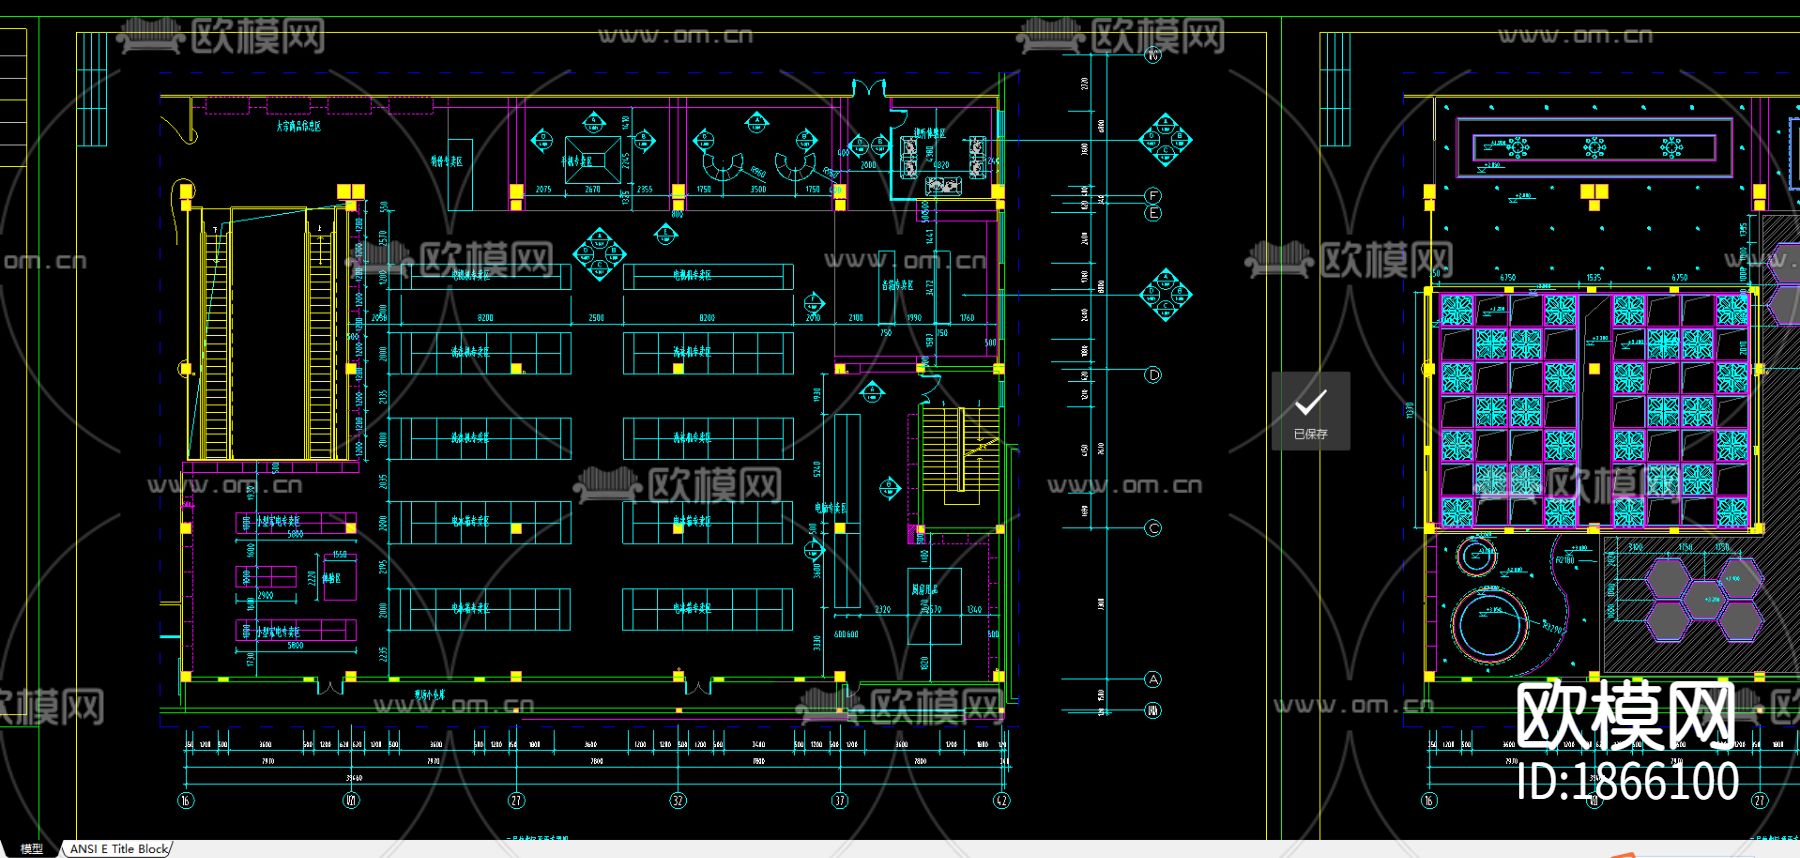This screenshot has height=858, width=1800.
Task: Select axis bubble F on right dimension line
Action: pyautogui.click(x=1153, y=196)
